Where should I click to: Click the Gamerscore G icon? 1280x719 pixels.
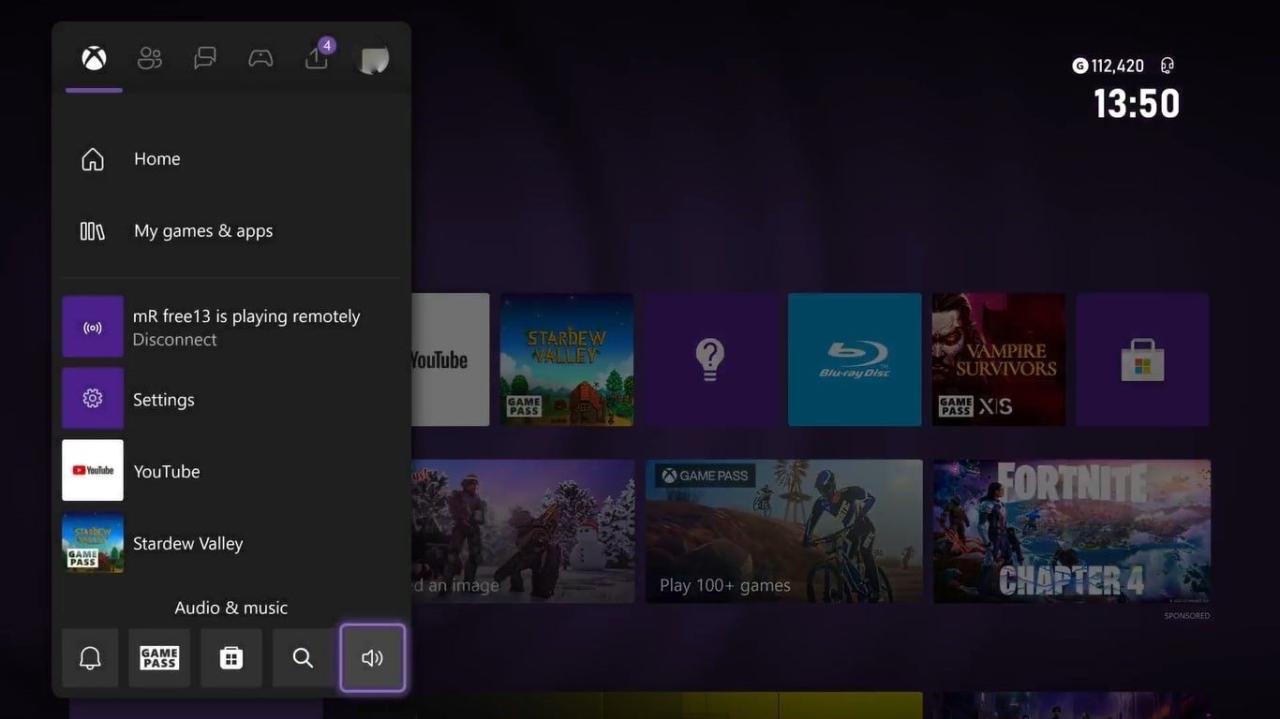[1080, 66]
